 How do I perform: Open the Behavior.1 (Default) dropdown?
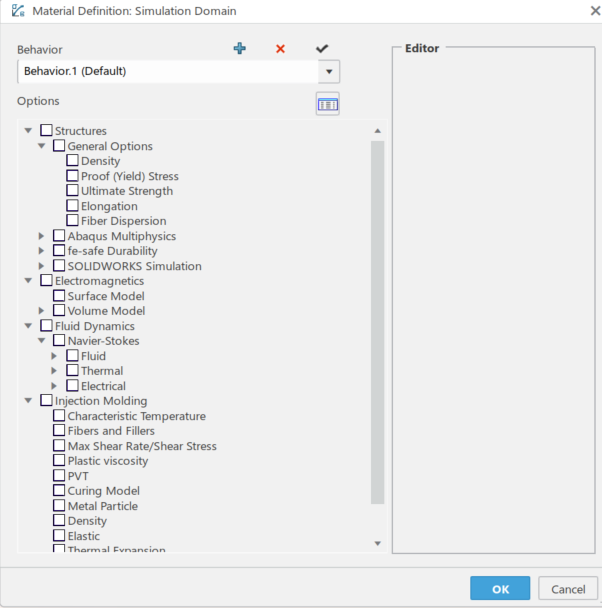(x=329, y=71)
